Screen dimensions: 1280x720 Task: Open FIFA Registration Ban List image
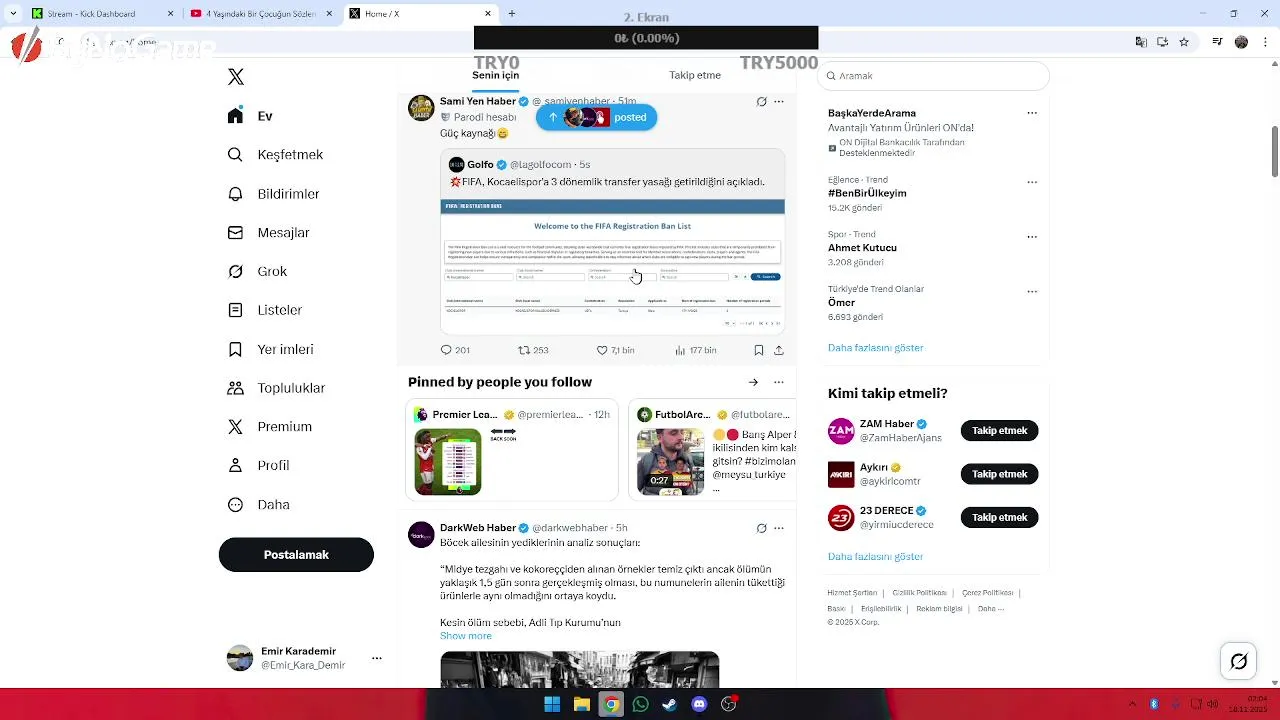(613, 267)
